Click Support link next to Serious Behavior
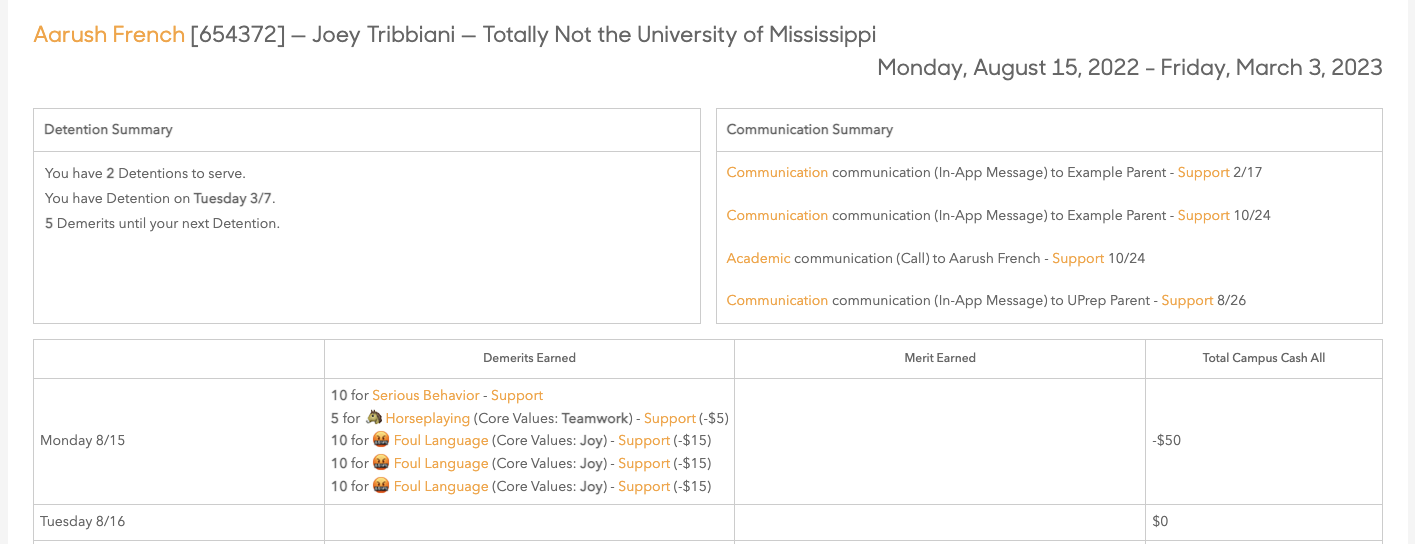Viewport: 1415px width, 544px height. click(516, 395)
